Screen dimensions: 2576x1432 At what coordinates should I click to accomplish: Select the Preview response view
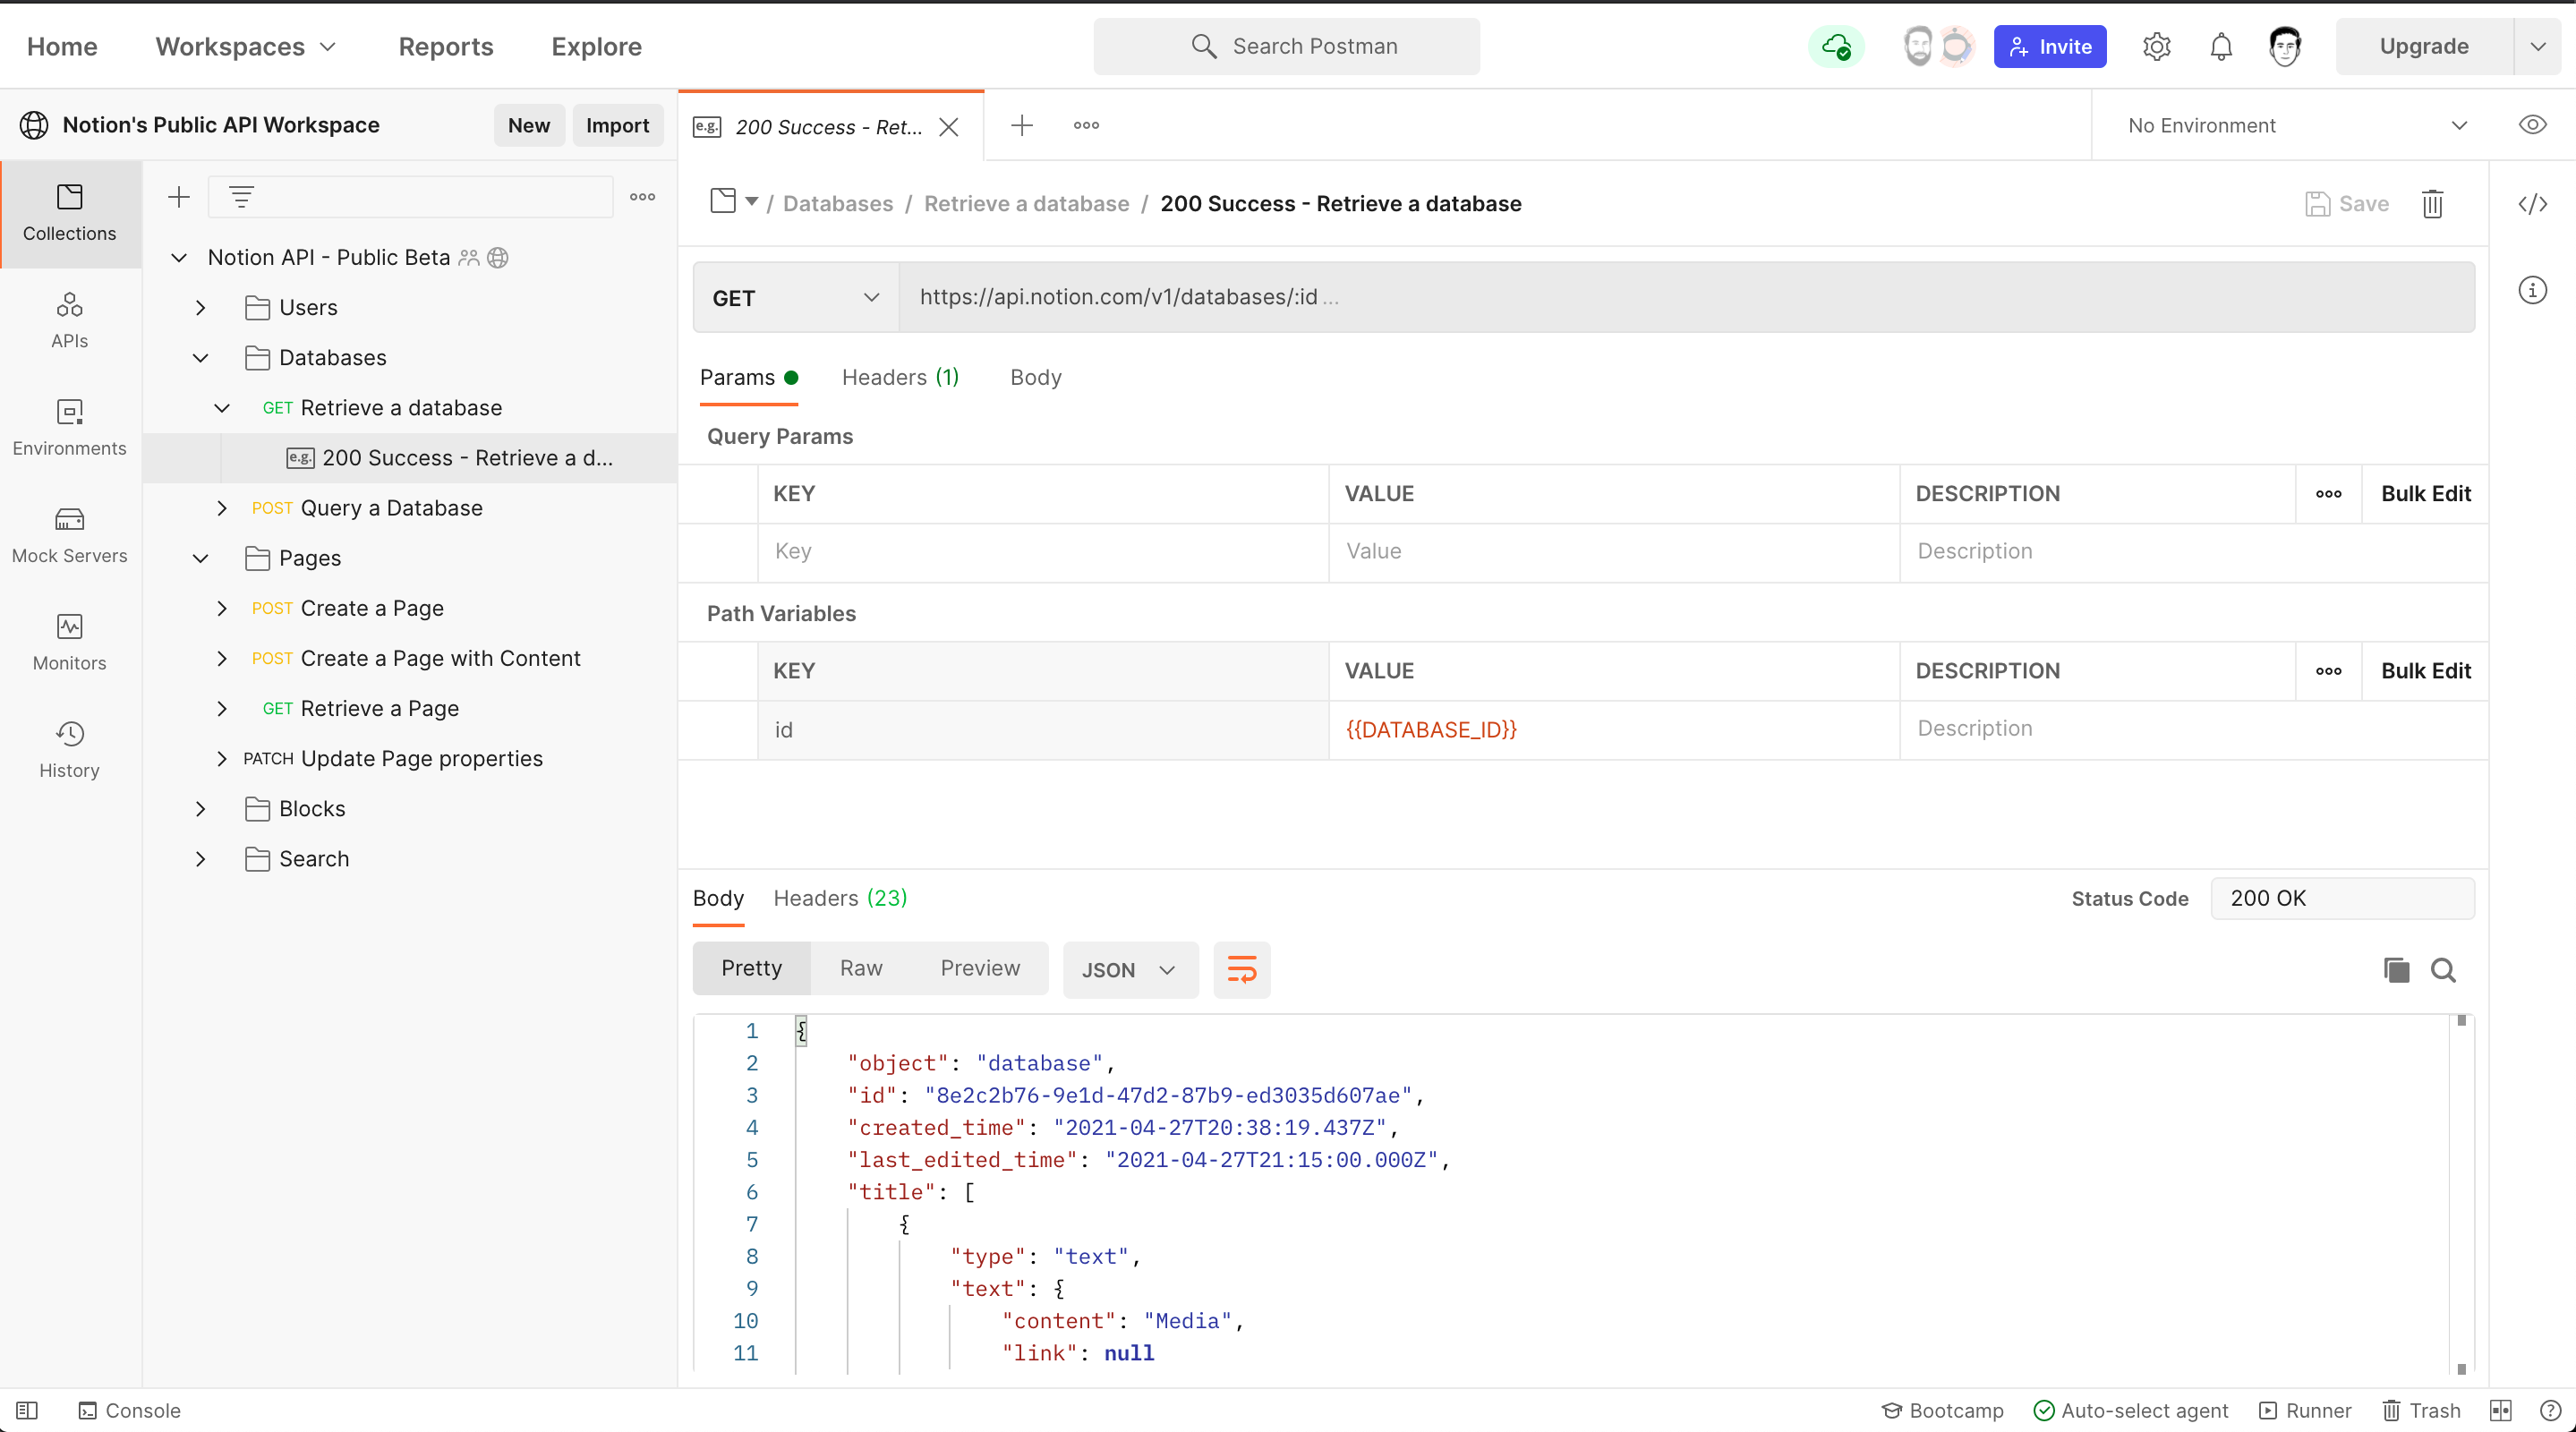[980, 968]
